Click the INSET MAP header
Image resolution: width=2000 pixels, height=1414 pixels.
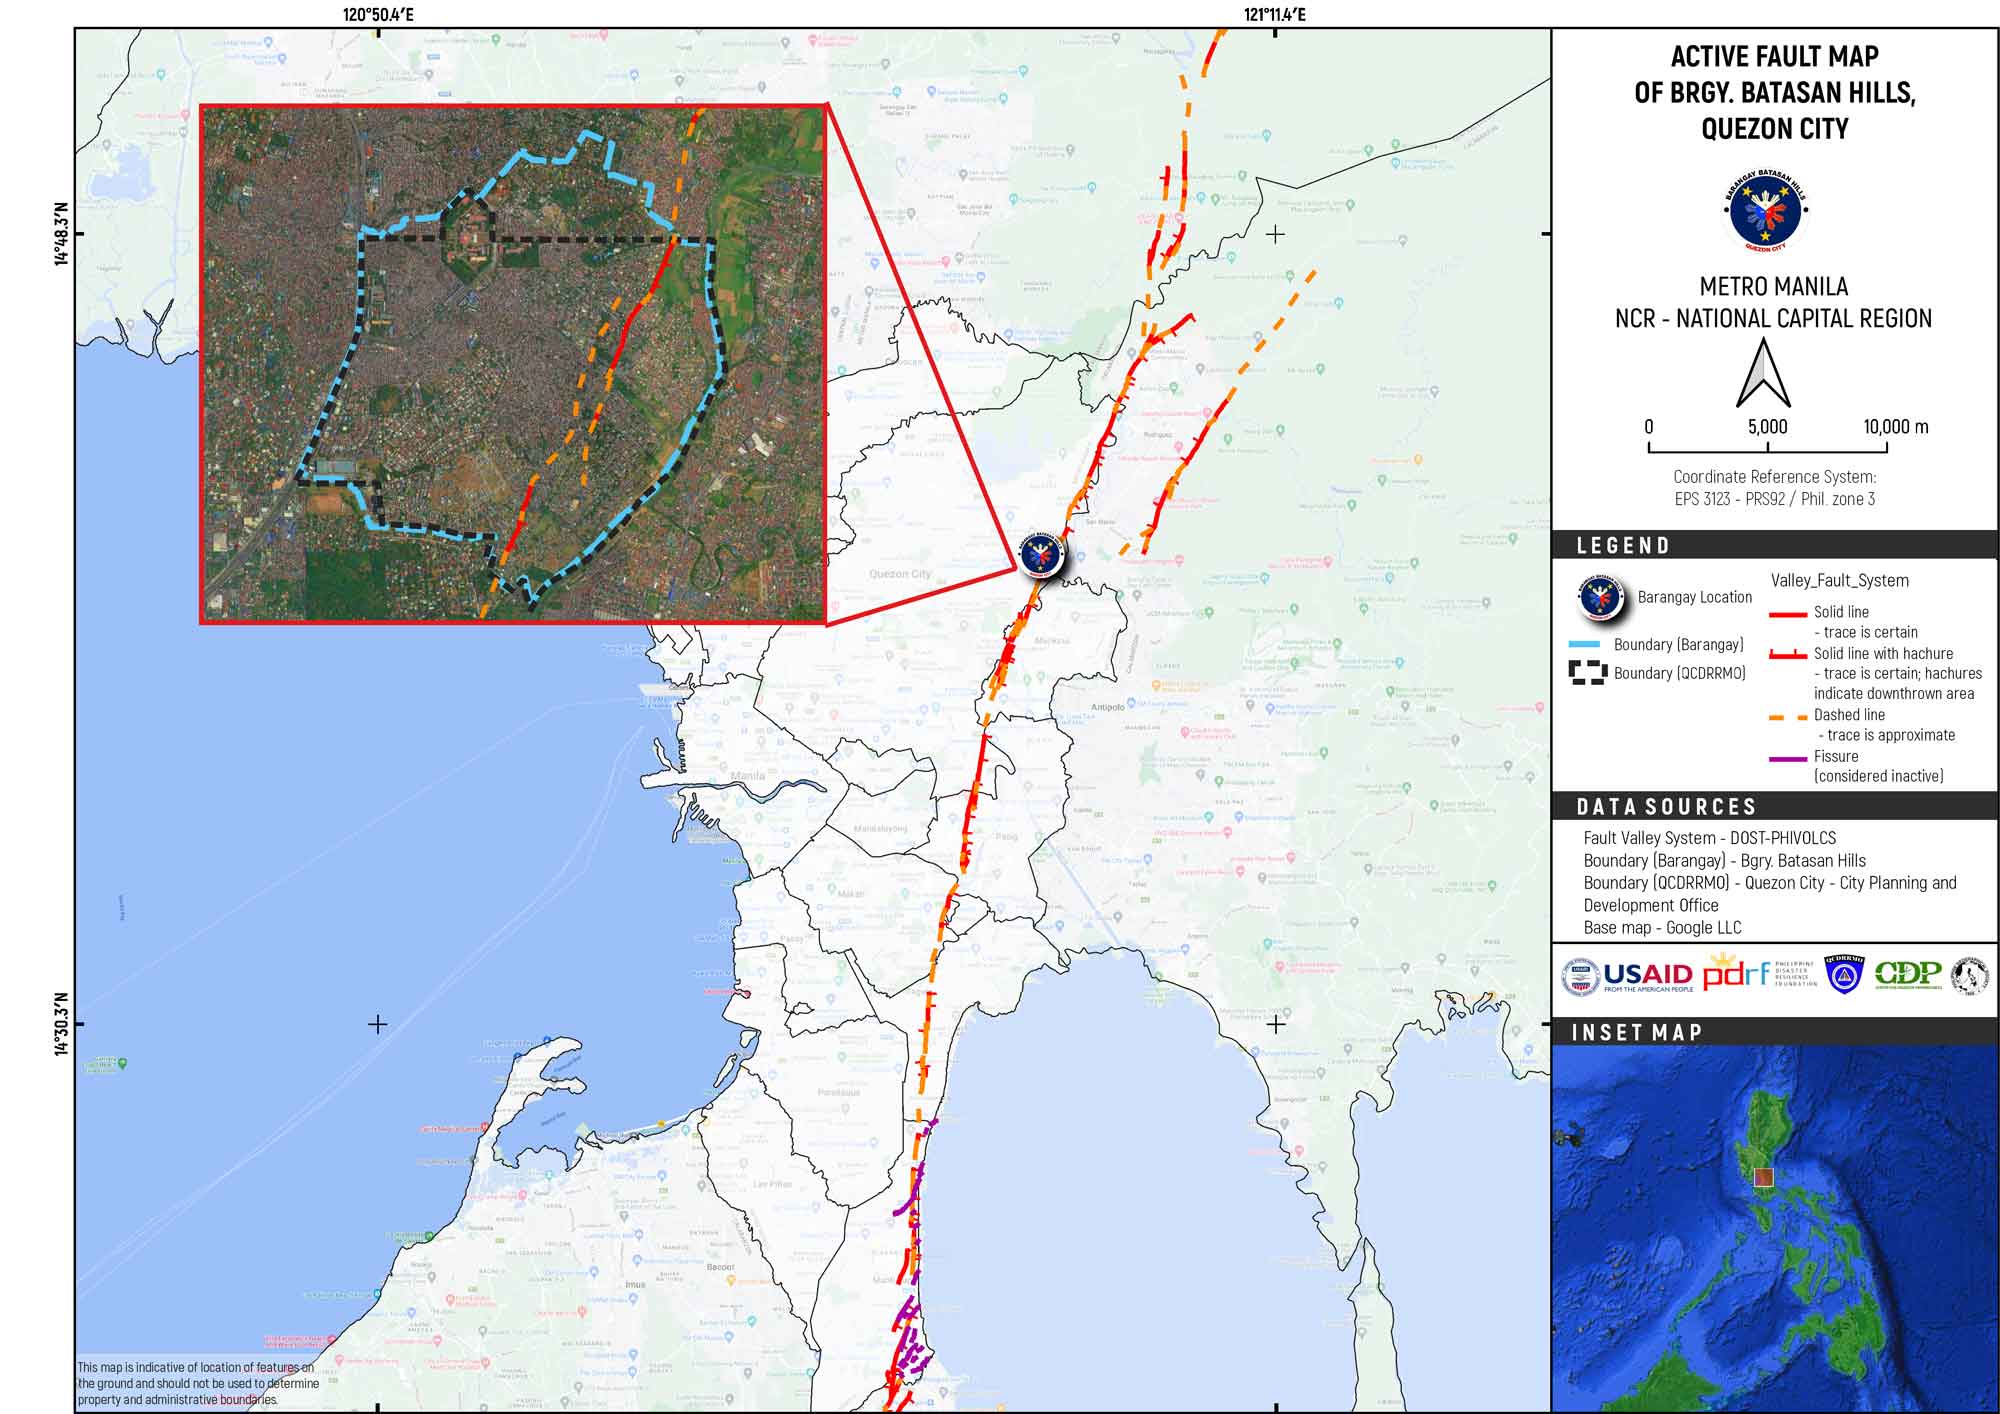(1636, 1032)
